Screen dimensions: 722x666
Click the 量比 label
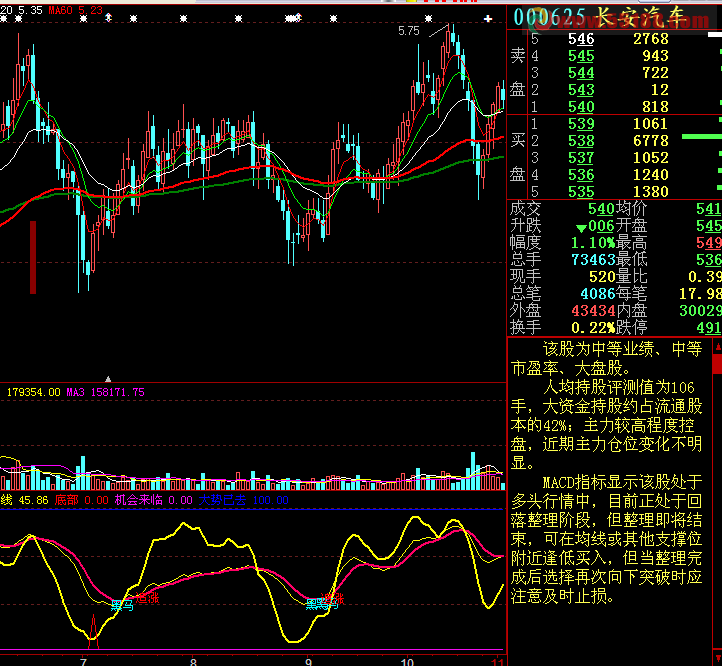[x=631, y=277]
